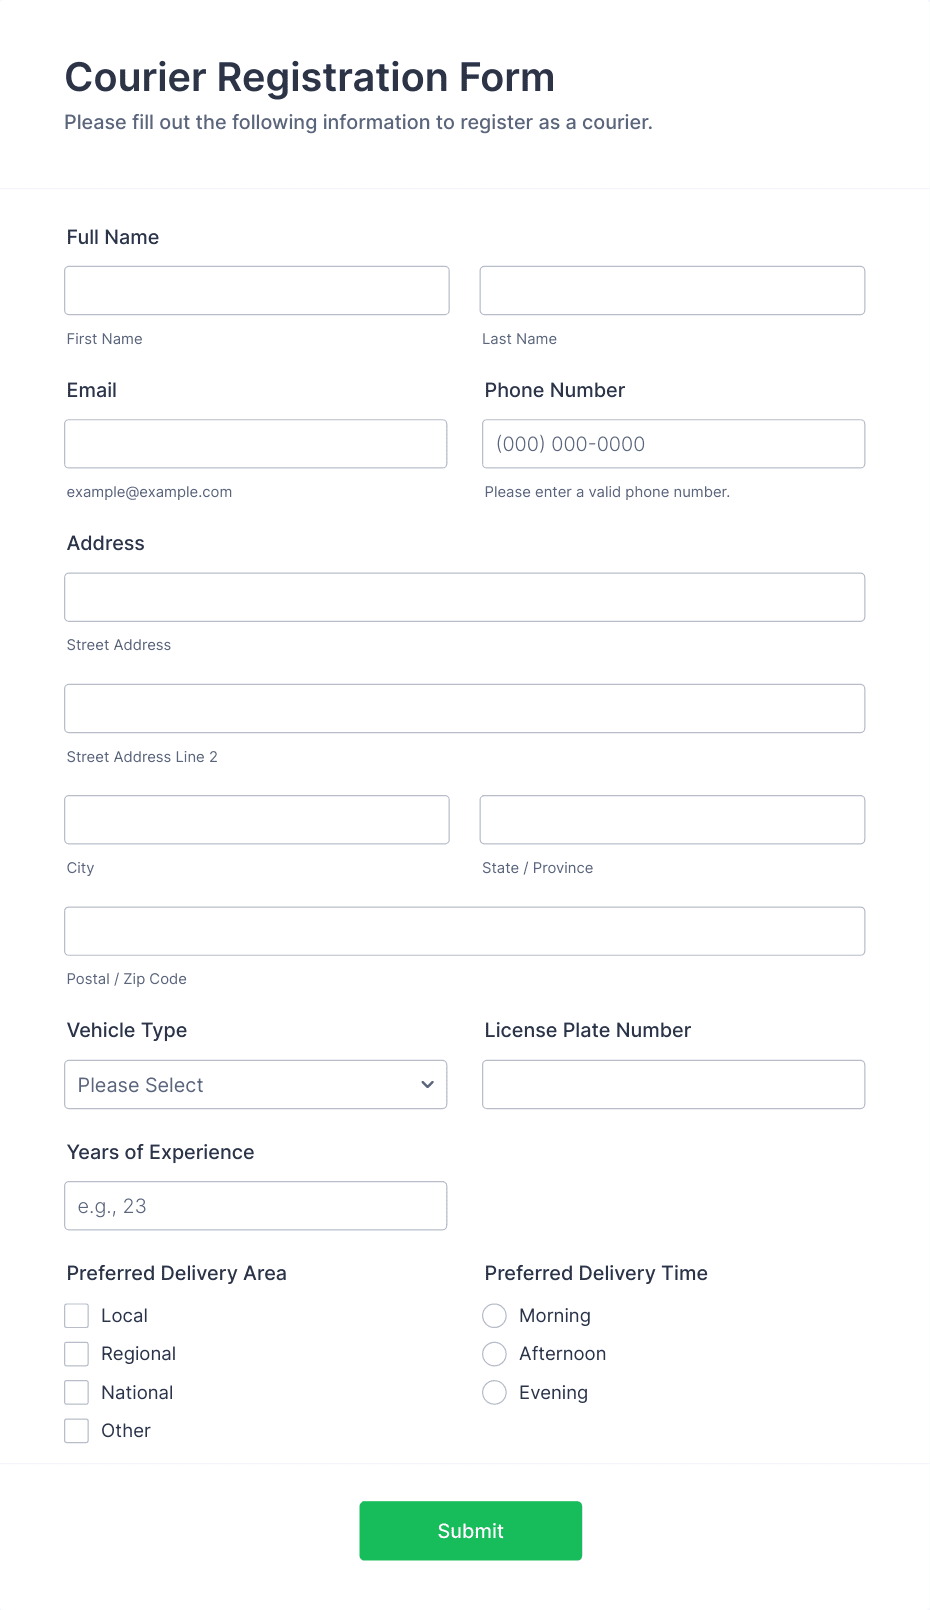Click the First Name input field
Viewport: 930px width, 1610px height.
coord(256,290)
